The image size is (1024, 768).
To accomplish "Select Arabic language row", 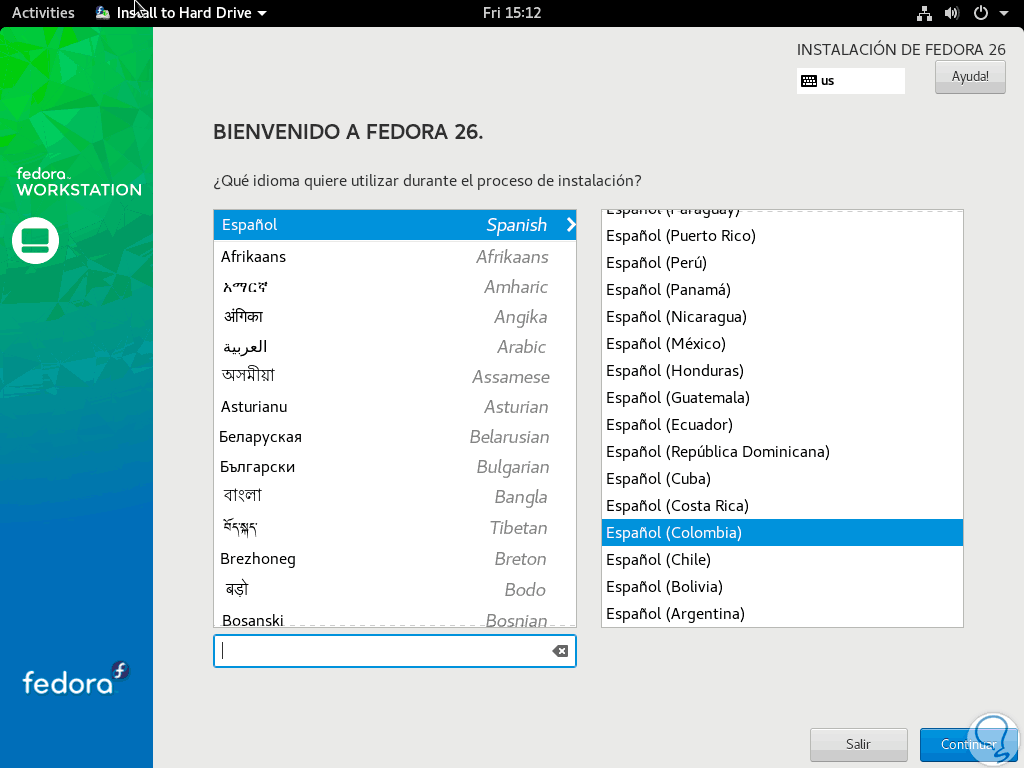I will click(x=394, y=347).
